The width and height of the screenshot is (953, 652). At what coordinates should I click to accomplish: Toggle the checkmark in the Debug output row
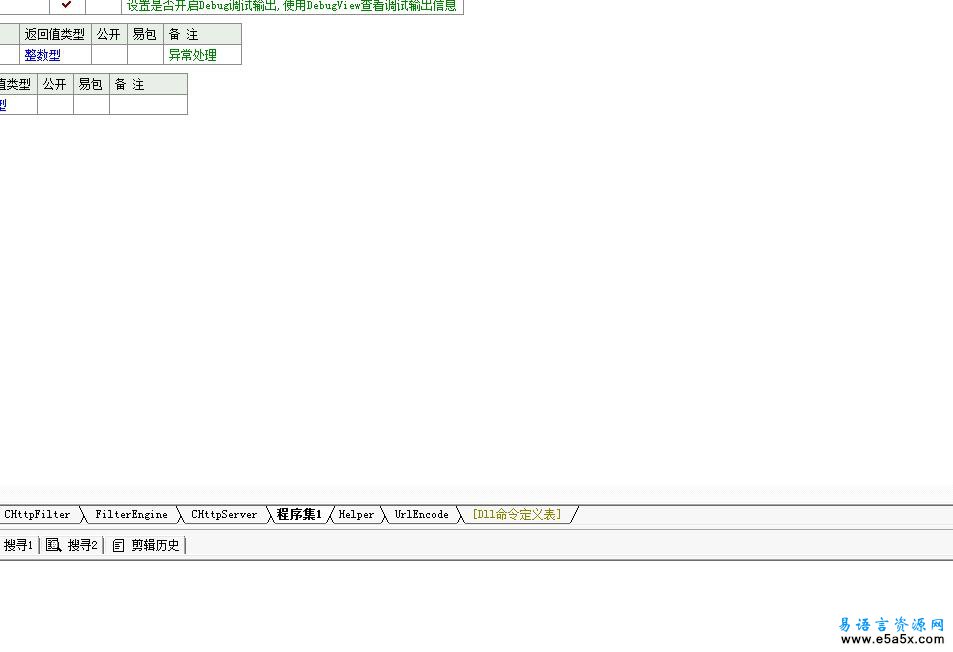coord(67,5)
